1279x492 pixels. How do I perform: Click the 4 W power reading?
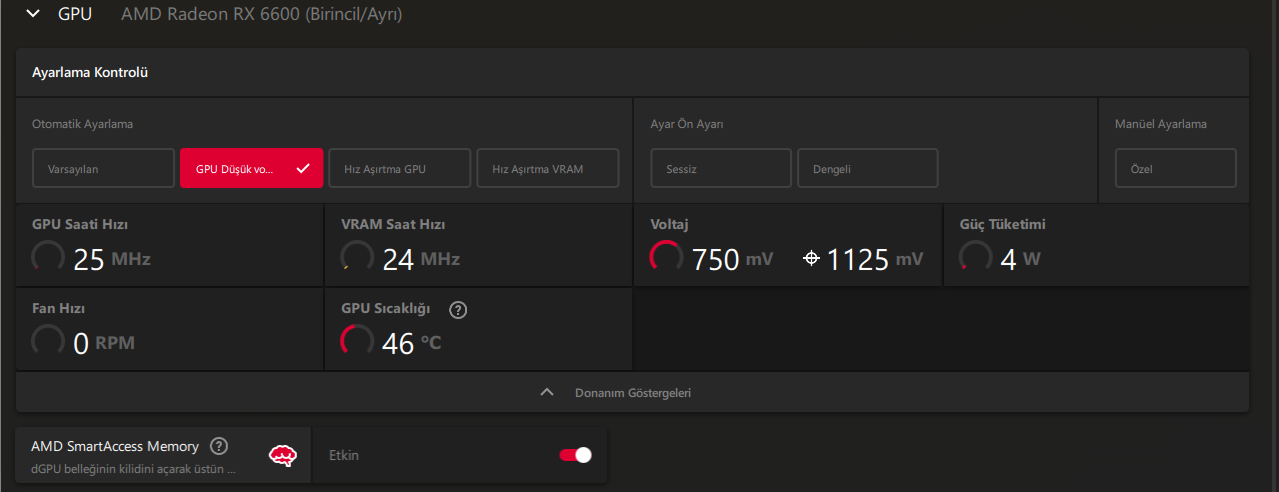tap(1021, 260)
